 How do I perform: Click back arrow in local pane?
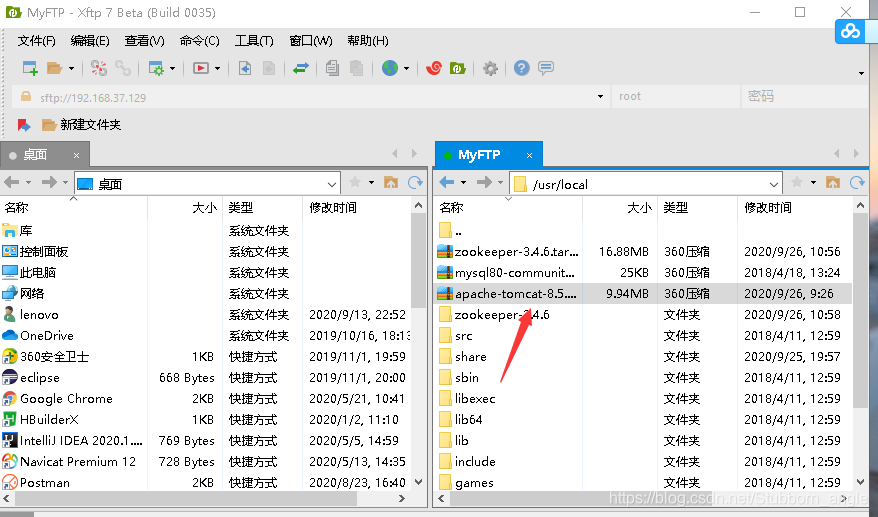coord(12,183)
